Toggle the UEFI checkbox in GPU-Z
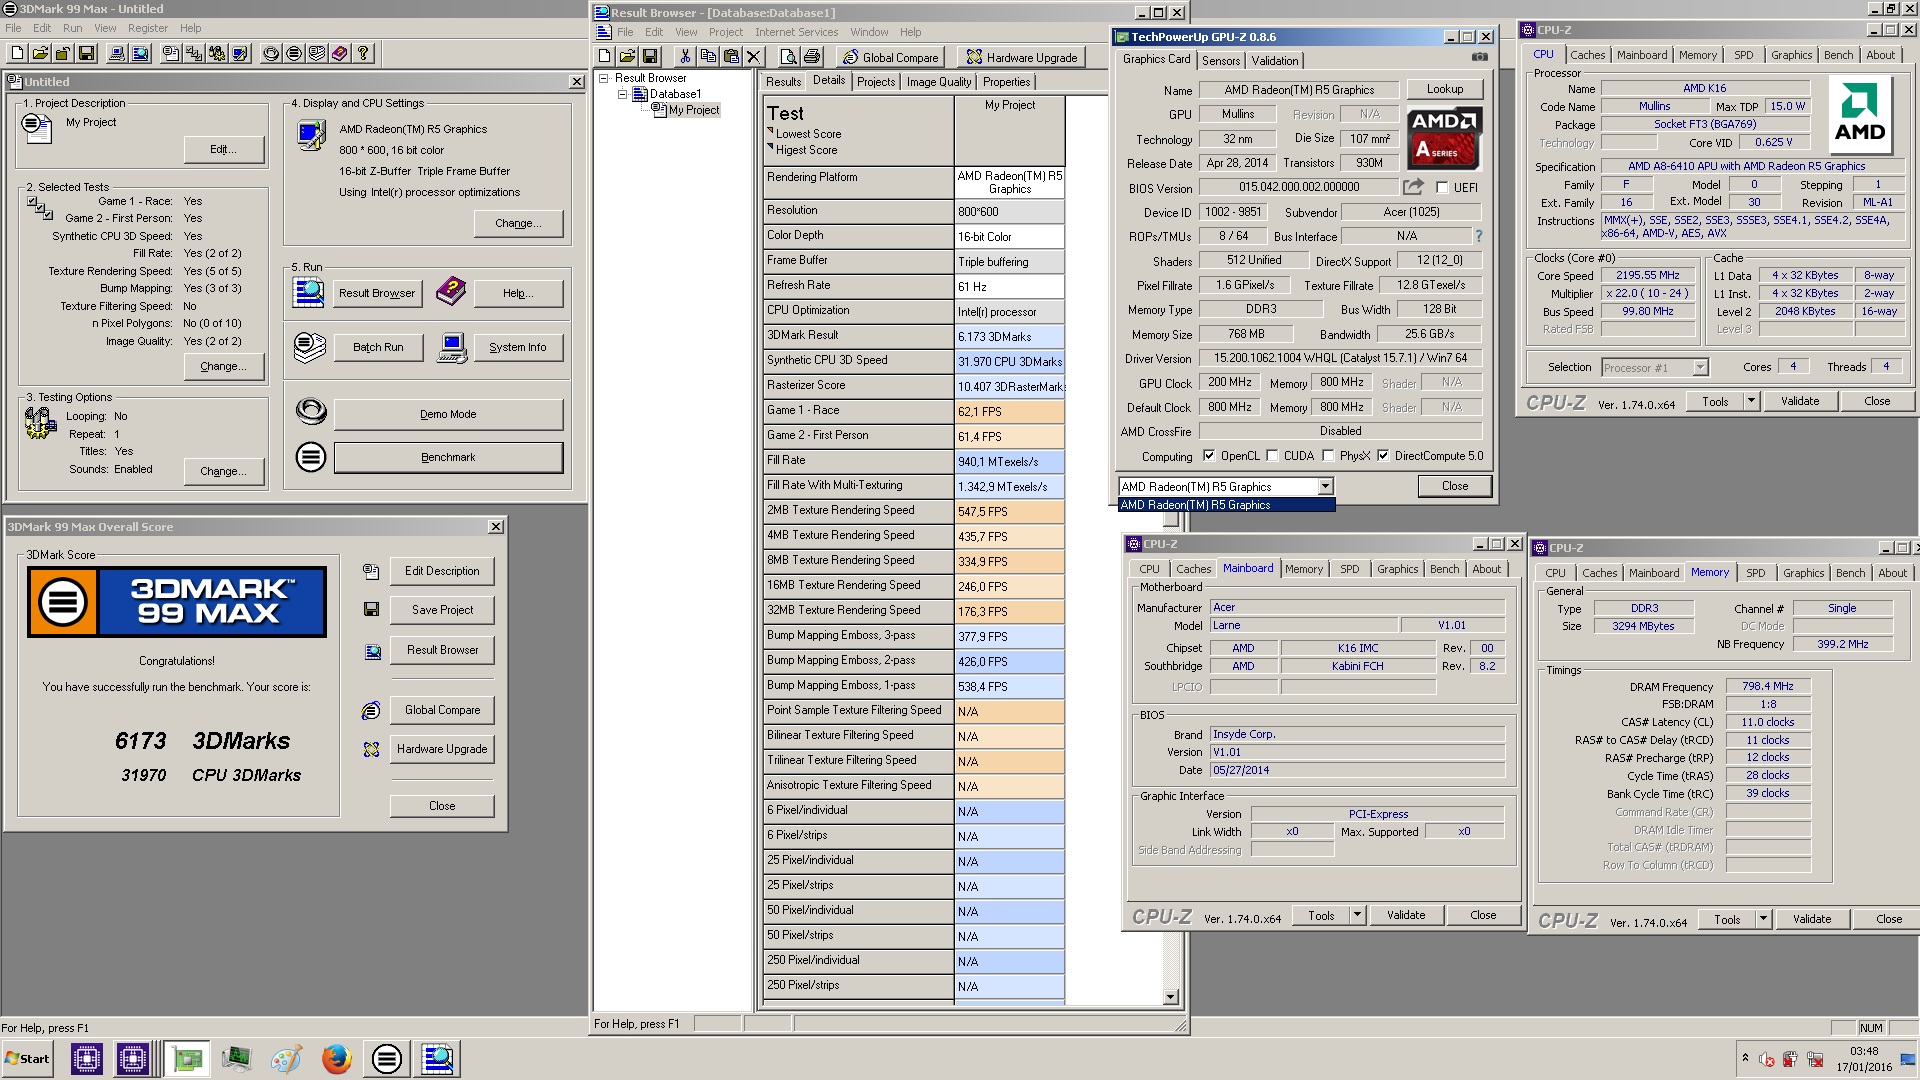The image size is (1920, 1080). [1442, 188]
